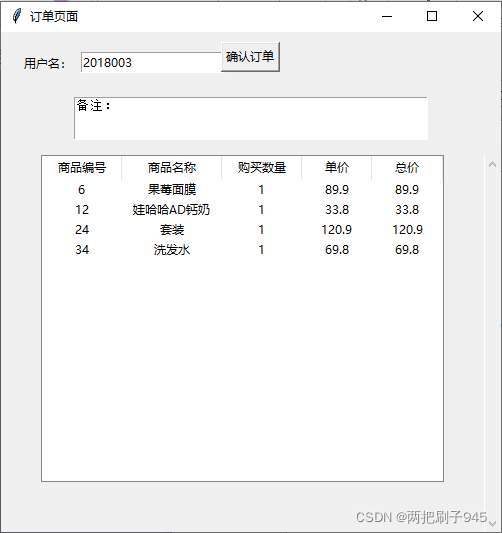Click quantity 1 in 洗发水 row
Viewport: 502px width, 533px height.
pos(261,250)
